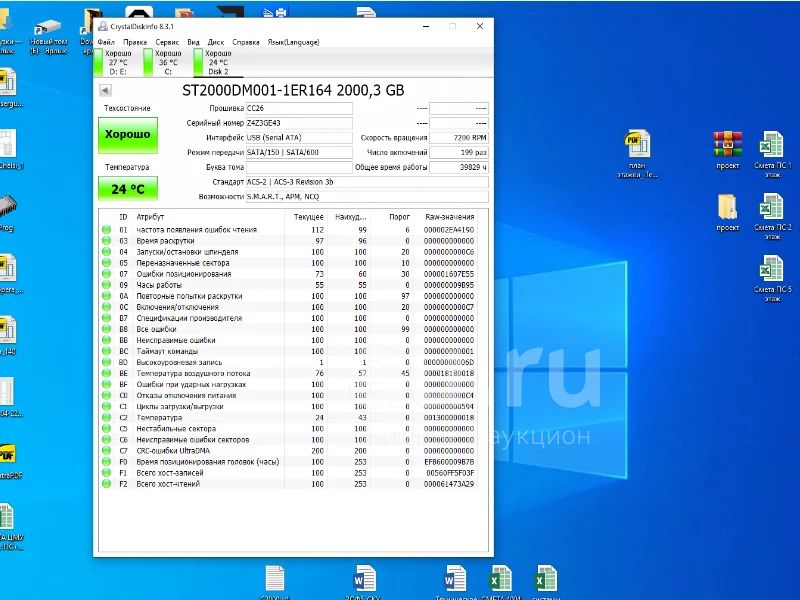The height and width of the screenshot is (600, 800).
Task: Click the disk title ST2000DM001-1ER164 2000,3 GB
Action: click(293, 91)
